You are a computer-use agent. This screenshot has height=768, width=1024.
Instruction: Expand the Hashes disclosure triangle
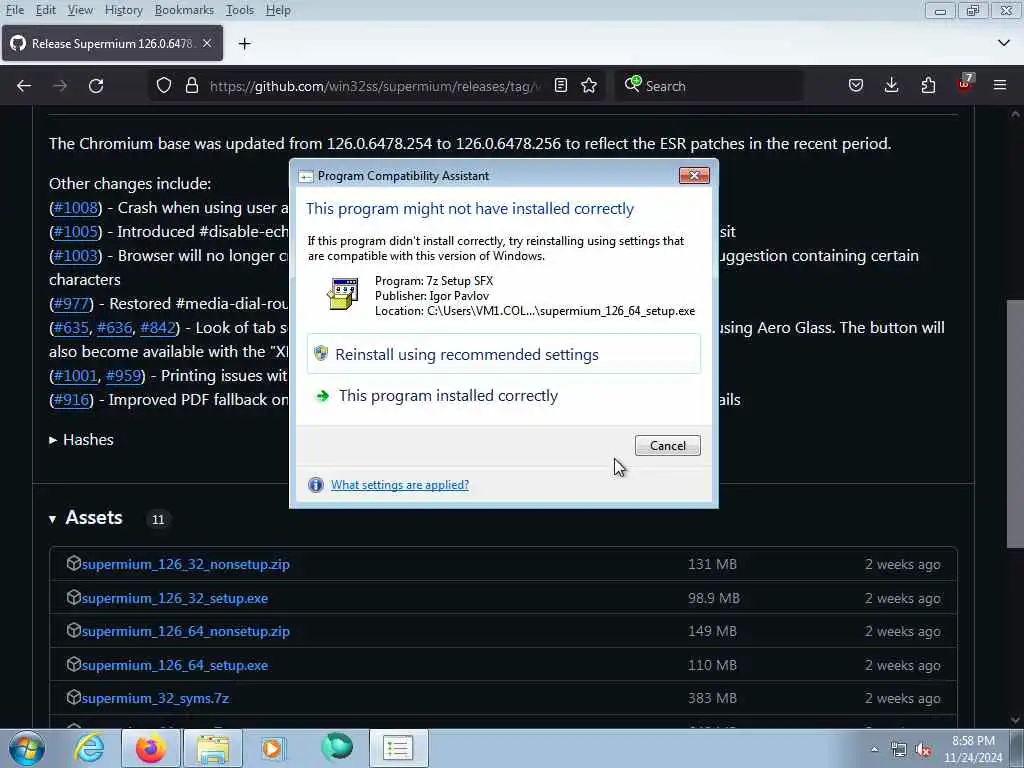pos(53,440)
